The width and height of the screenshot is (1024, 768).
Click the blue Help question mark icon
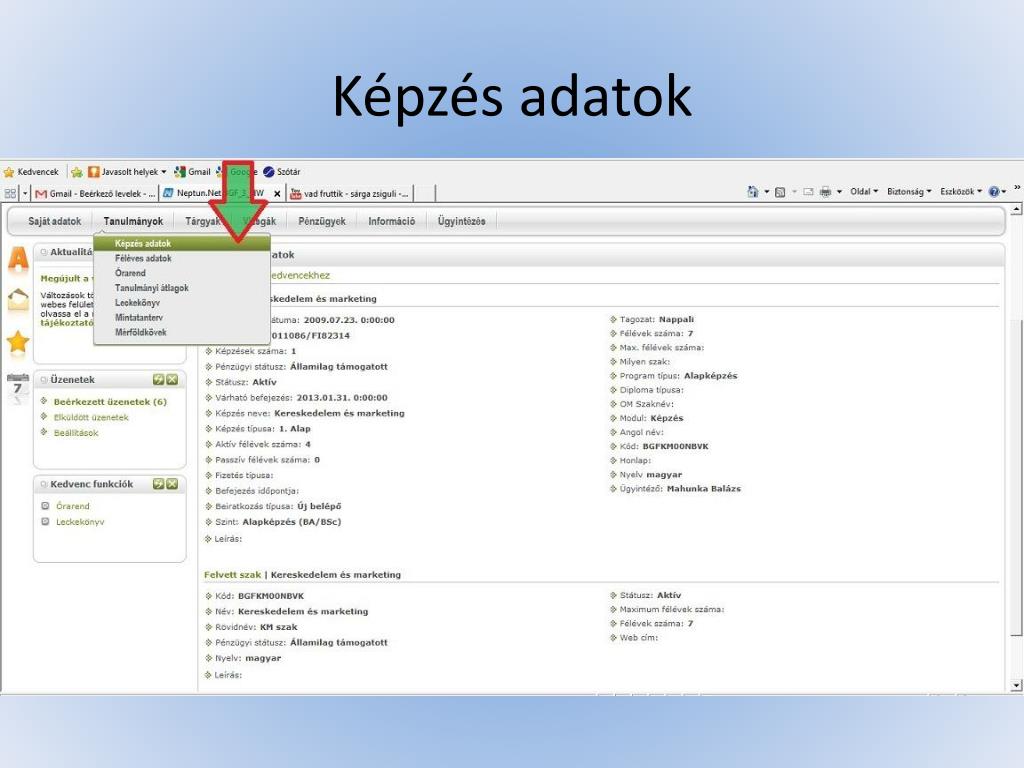[x=994, y=192]
